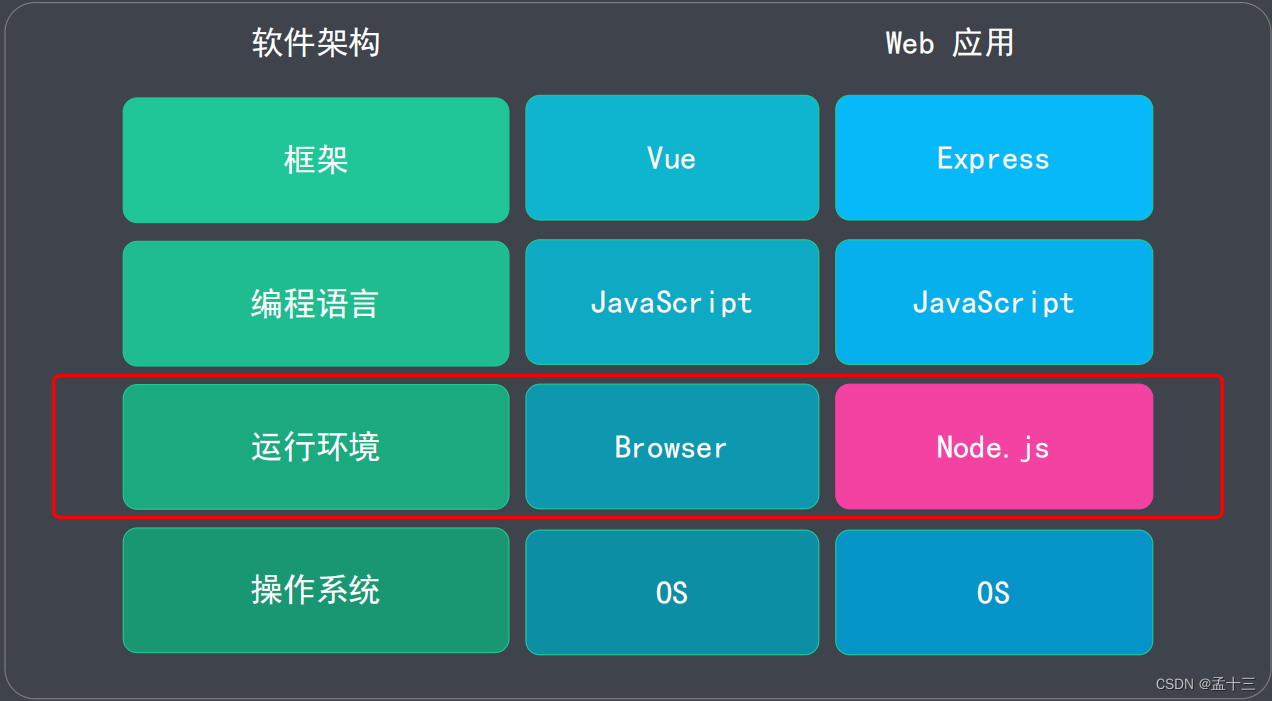Select the Browser box
Viewport: 1272px width, 701px height.
pyautogui.click(x=672, y=446)
